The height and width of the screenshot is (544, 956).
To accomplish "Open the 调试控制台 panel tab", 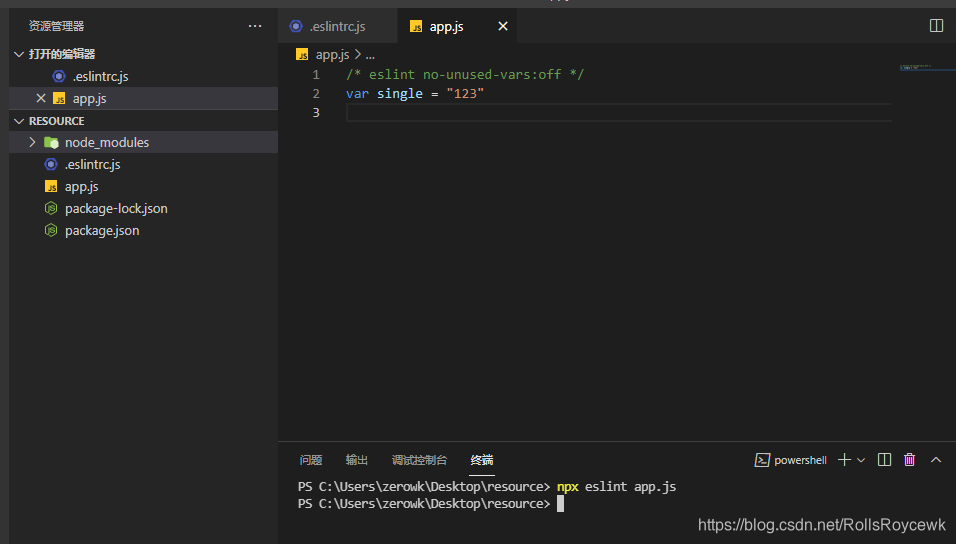I will coord(419,460).
